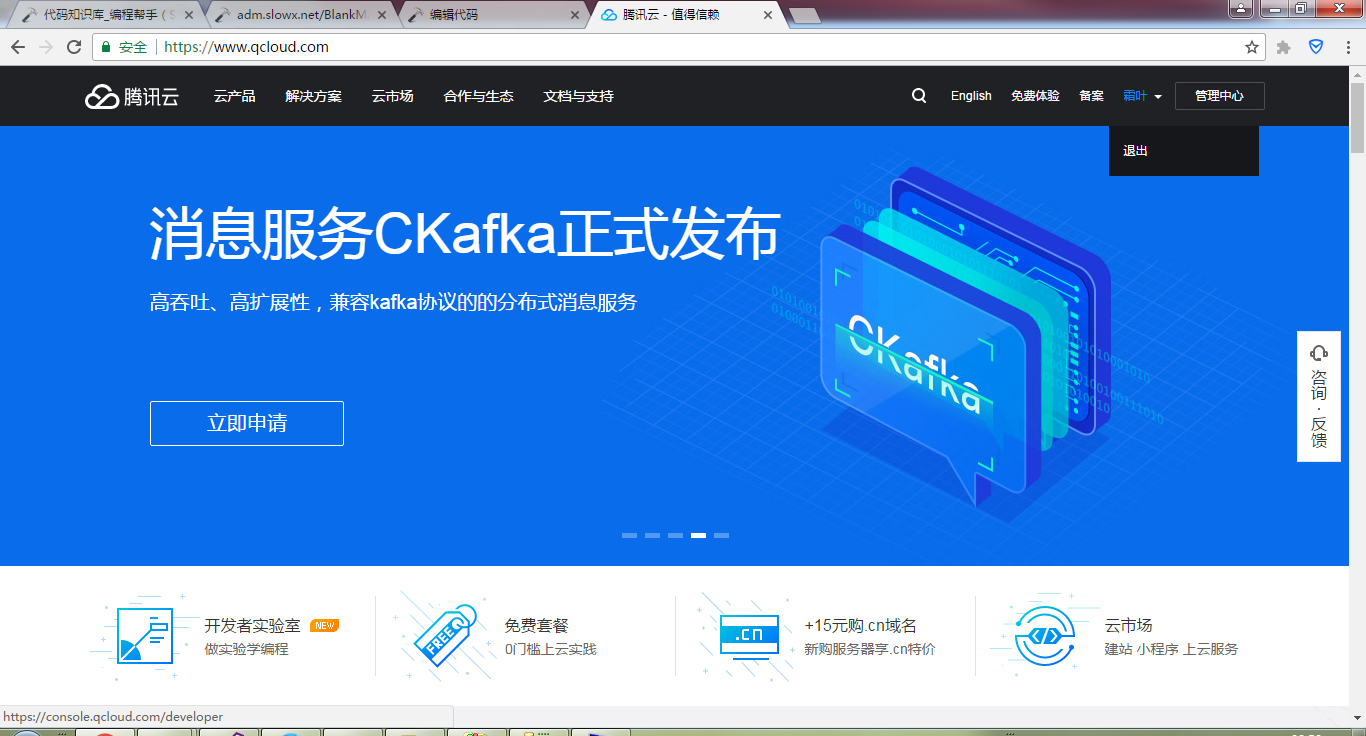The width and height of the screenshot is (1366, 736).
Task: Open the 文档与支持 nav menu
Action: [x=578, y=96]
